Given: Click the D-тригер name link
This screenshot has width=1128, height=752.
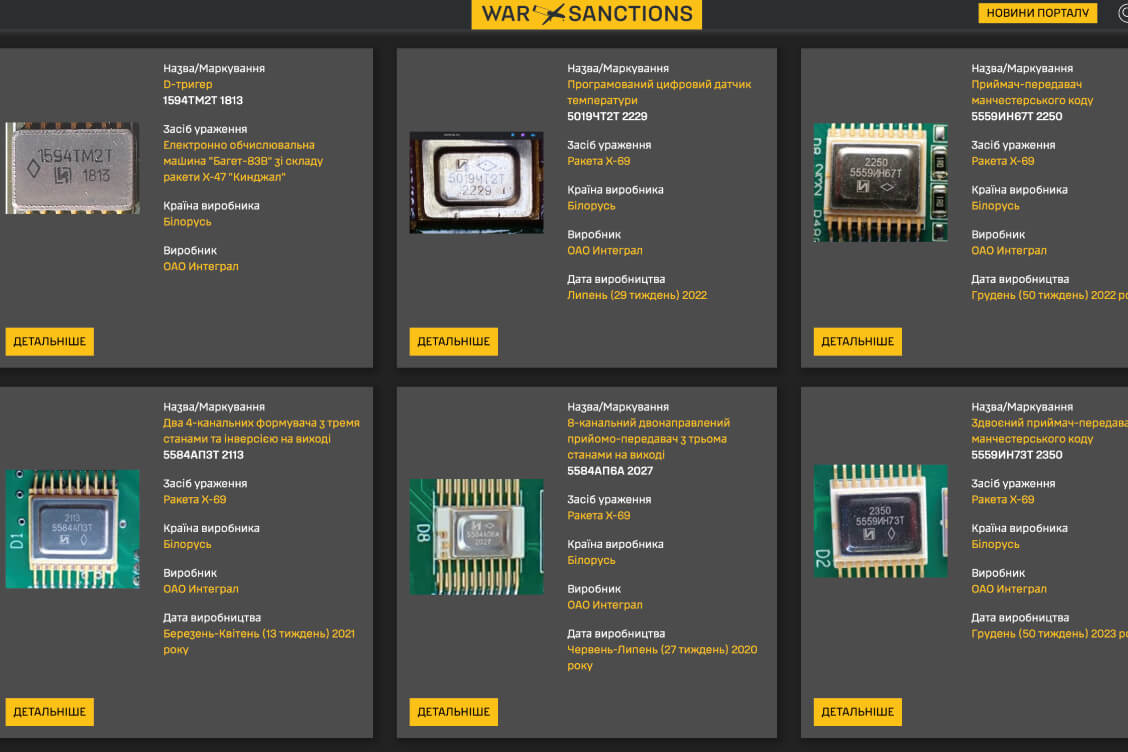Looking at the screenshot, I should click(x=188, y=84).
